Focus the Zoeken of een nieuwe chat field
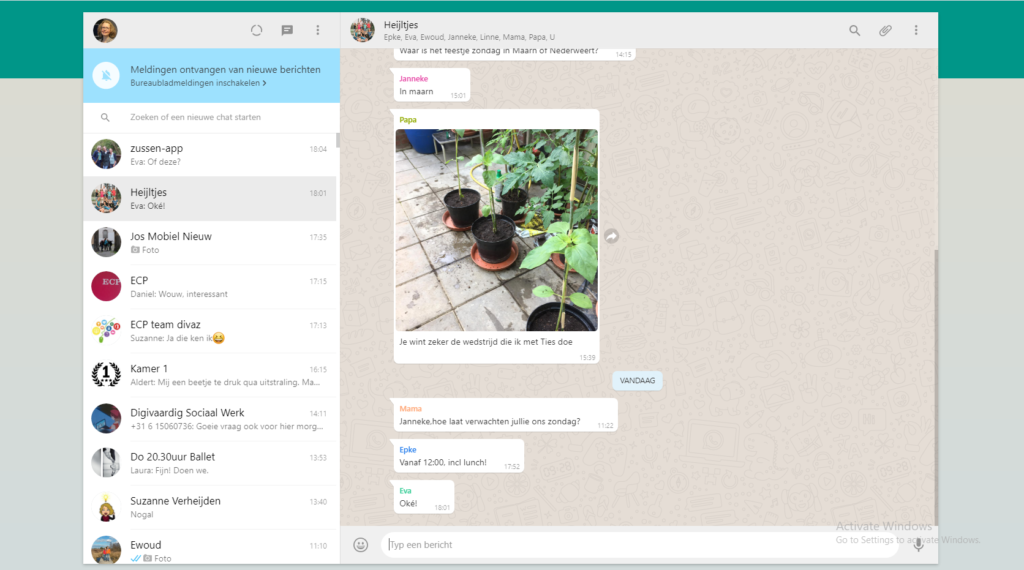The image size is (1024, 570). (212, 118)
